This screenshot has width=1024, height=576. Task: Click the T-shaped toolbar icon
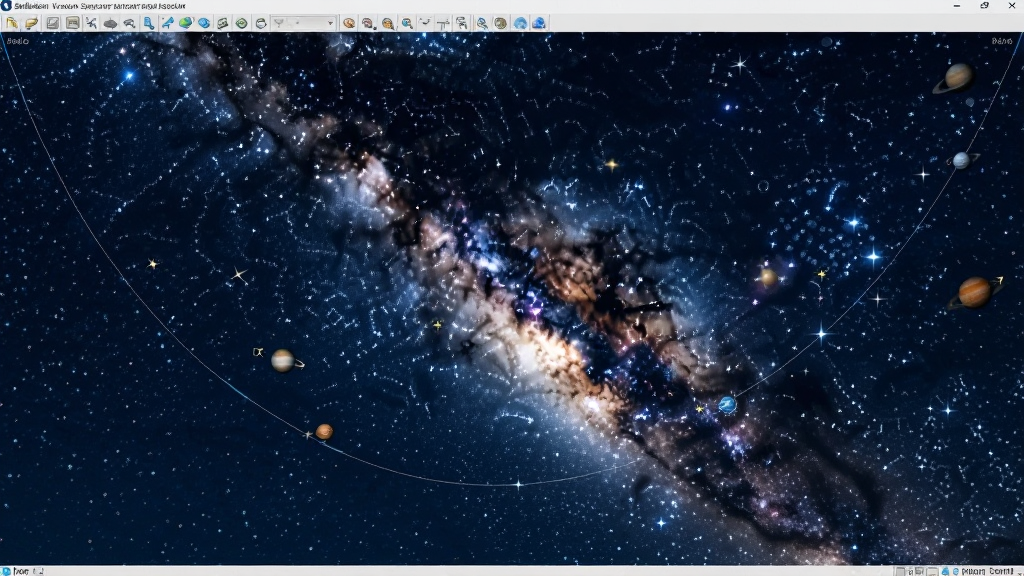click(x=443, y=24)
